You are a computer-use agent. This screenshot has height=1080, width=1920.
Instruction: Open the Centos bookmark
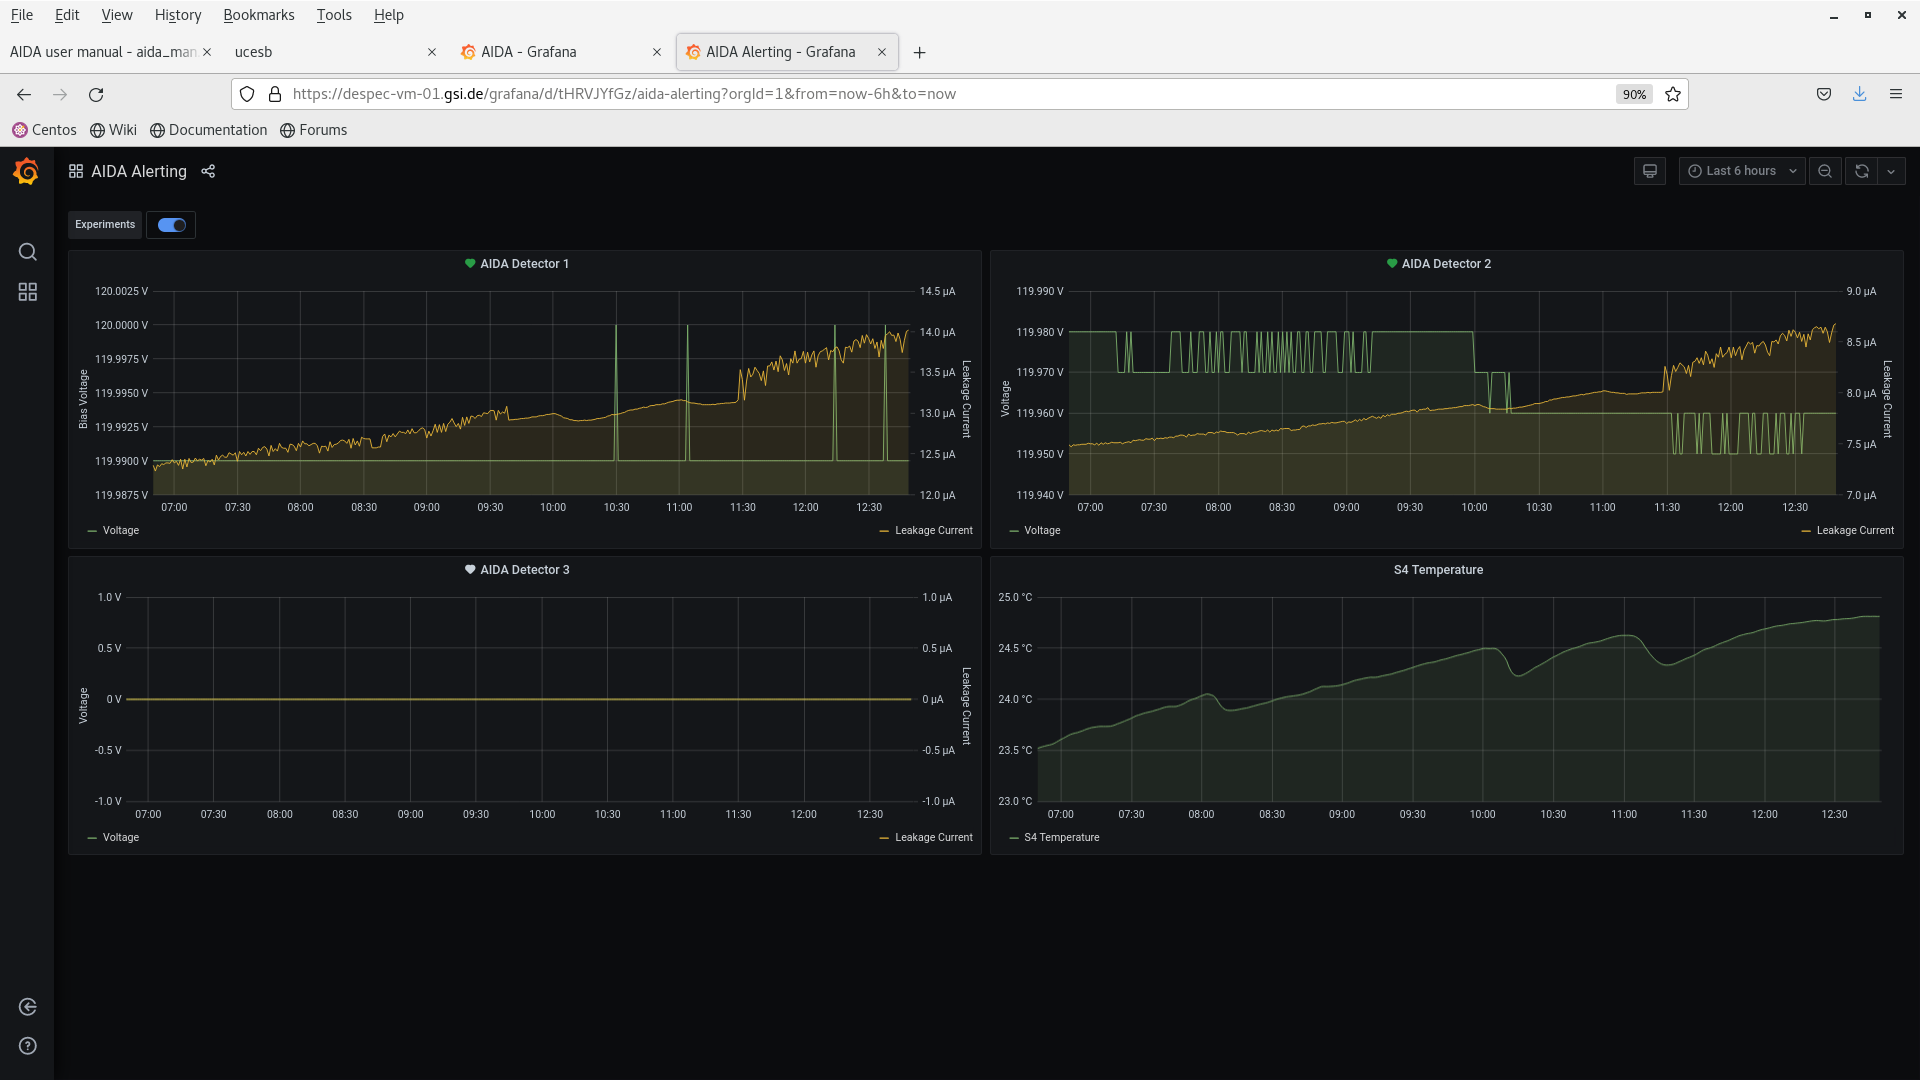[x=44, y=130]
